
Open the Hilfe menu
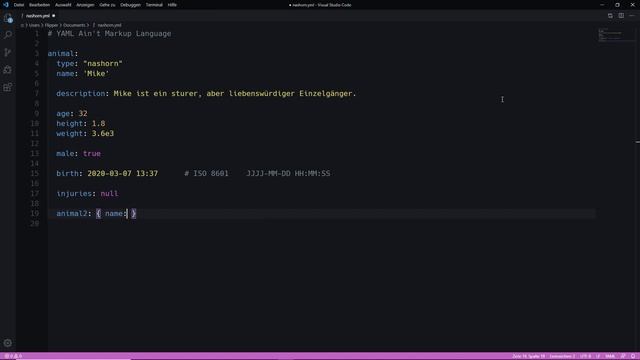click(x=172, y=5)
